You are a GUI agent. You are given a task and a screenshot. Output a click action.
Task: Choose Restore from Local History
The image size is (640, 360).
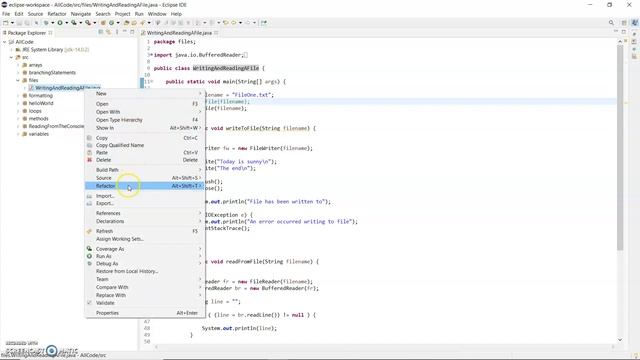click(144, 271)
